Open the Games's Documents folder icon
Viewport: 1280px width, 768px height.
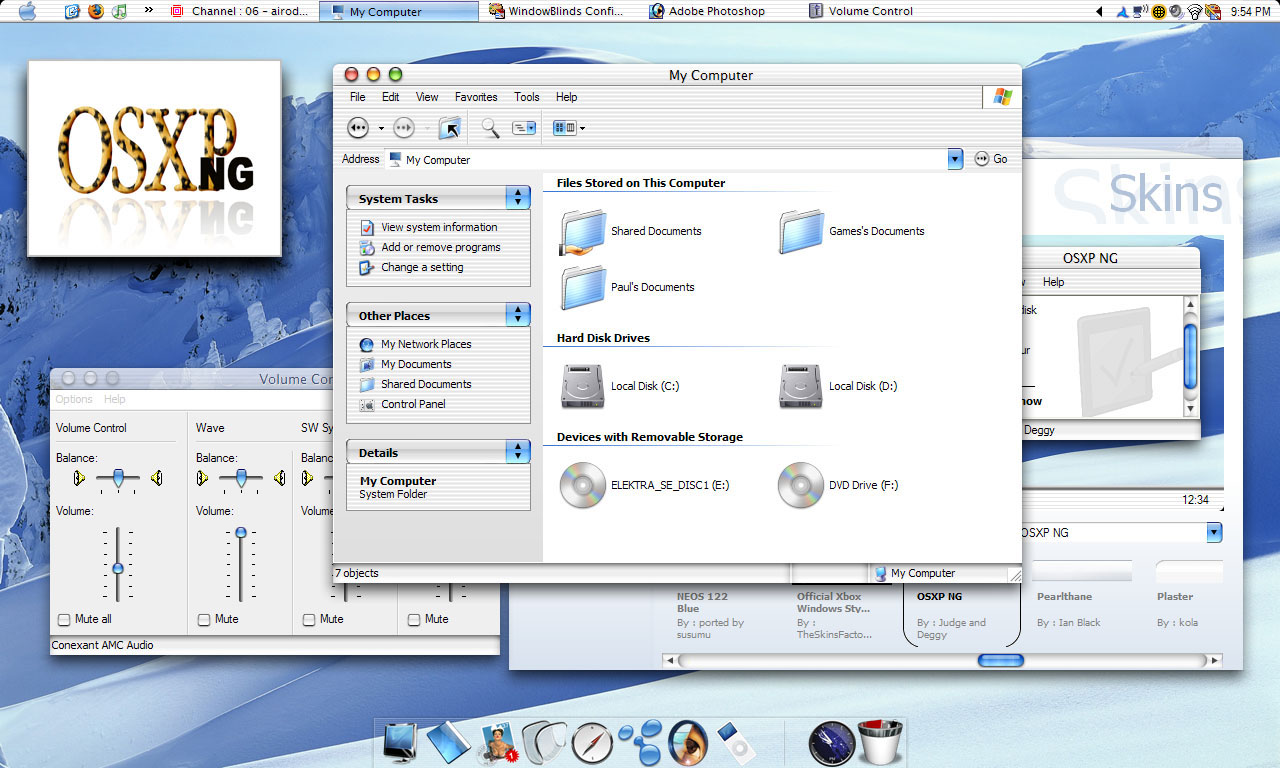click(x=801, y=232)
